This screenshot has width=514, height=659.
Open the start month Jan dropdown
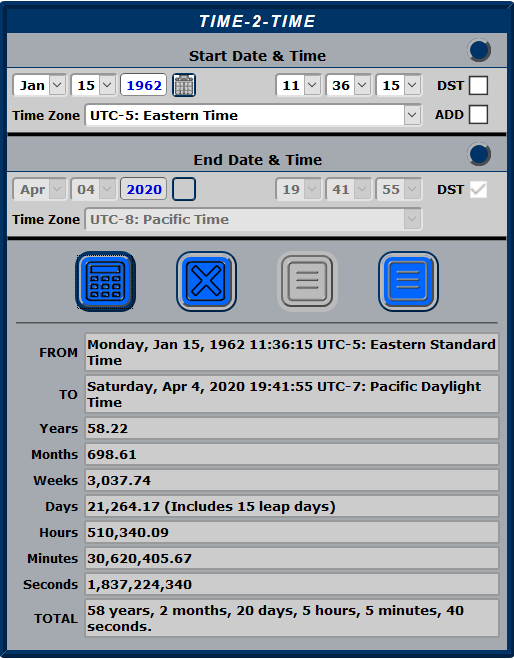coord(40,85)
